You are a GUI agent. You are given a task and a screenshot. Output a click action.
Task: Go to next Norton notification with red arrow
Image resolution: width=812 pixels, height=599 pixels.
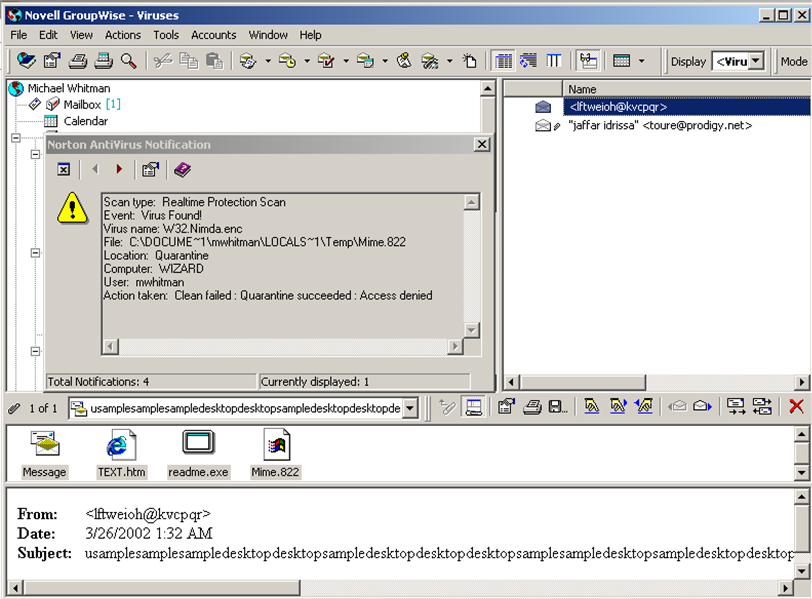[x=120, y=169]
